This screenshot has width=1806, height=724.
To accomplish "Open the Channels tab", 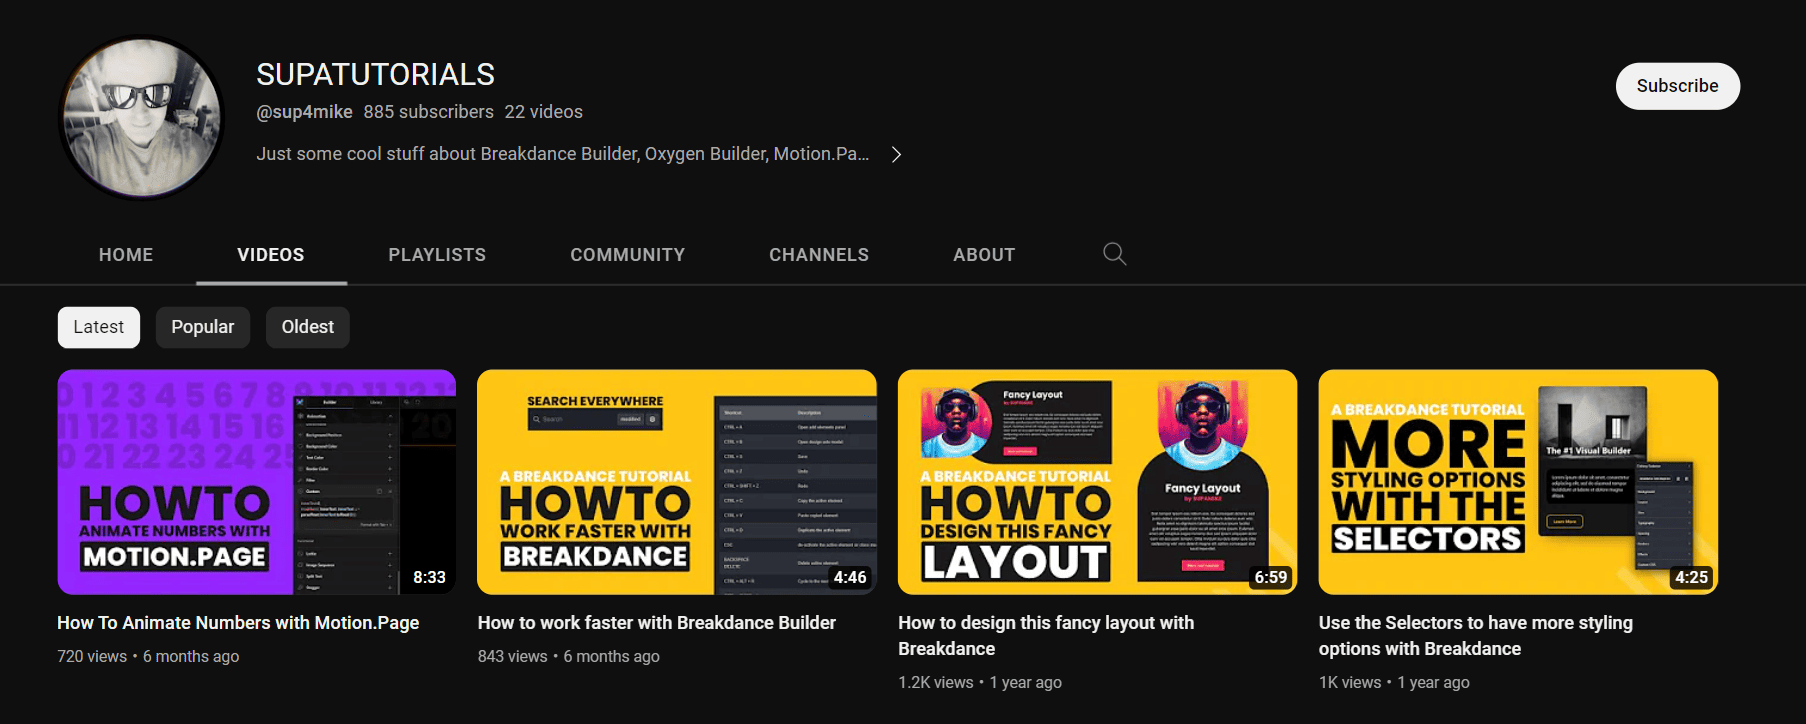I will [x=818, y=255].
